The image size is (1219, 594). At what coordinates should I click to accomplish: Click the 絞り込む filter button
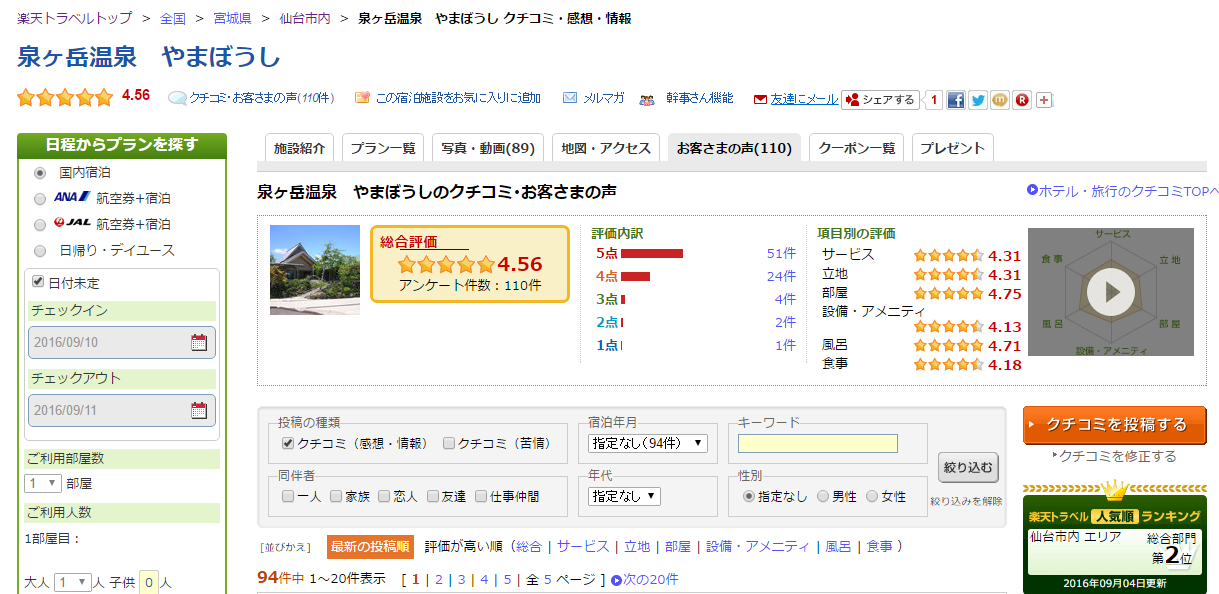coord(967,467)
